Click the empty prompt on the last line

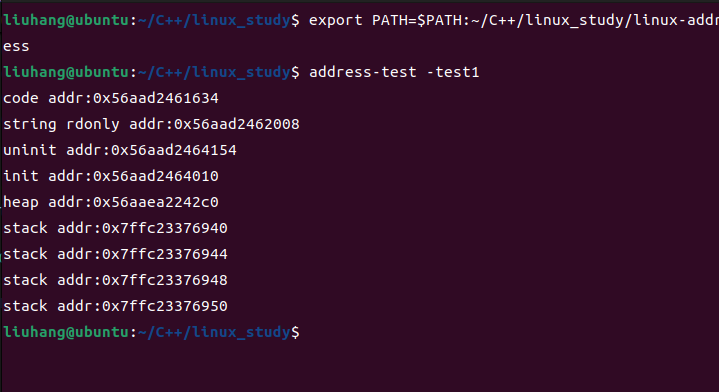(151, 332)
